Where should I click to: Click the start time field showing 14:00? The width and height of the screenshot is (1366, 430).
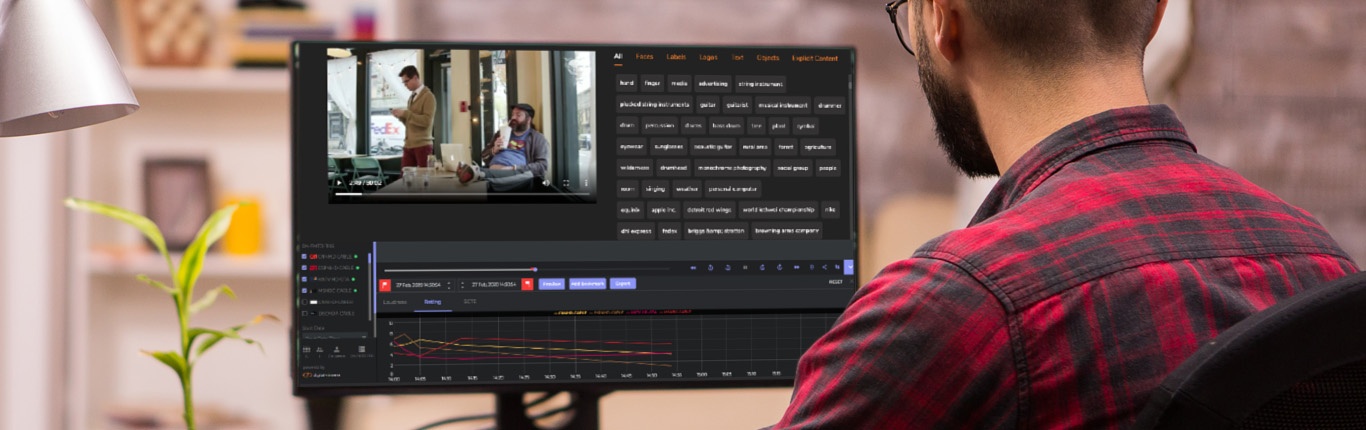coord(418,284)
